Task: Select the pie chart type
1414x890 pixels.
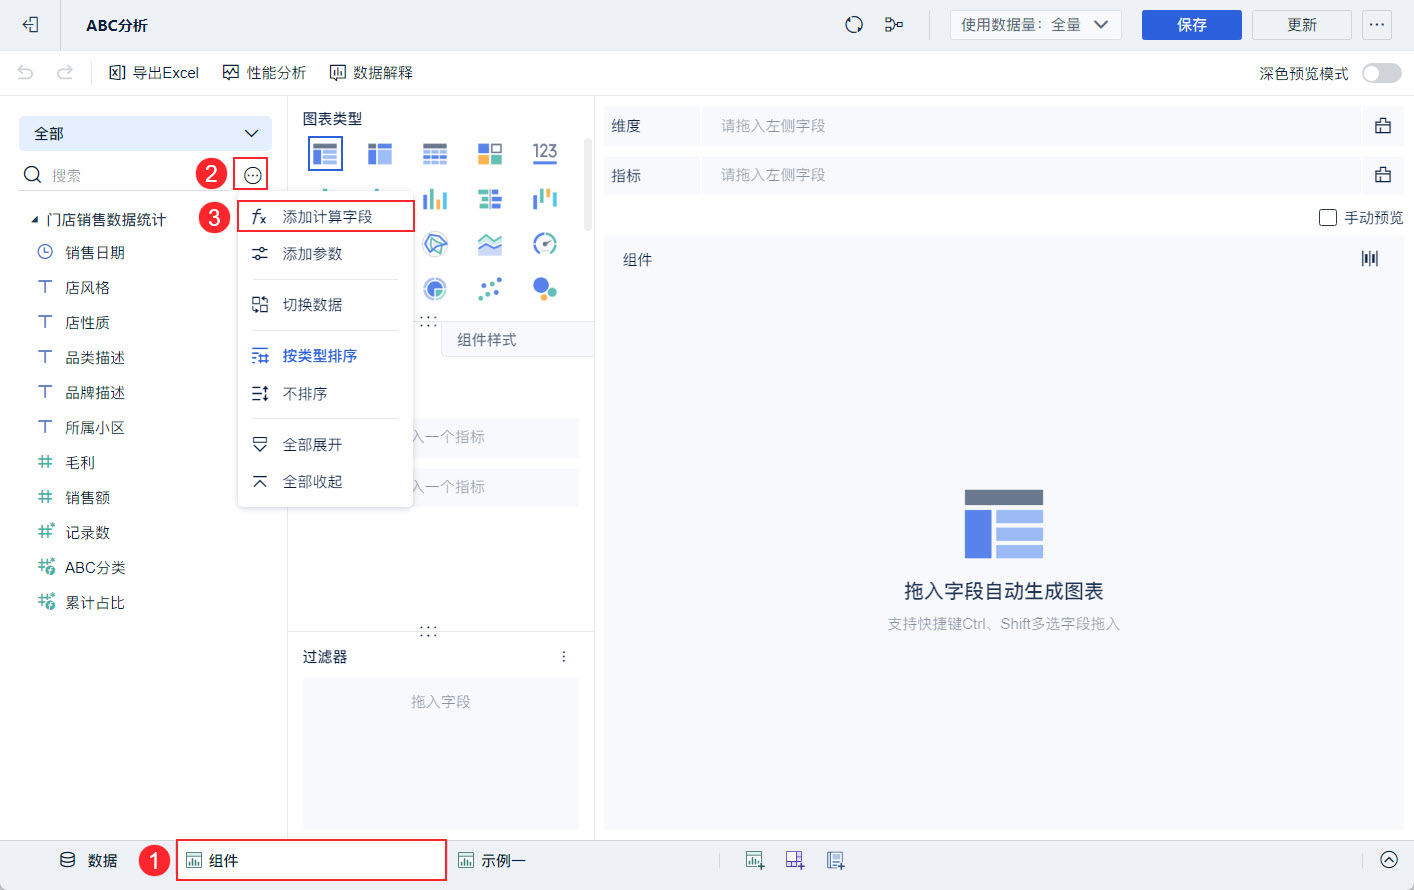Action: (435, 289)
